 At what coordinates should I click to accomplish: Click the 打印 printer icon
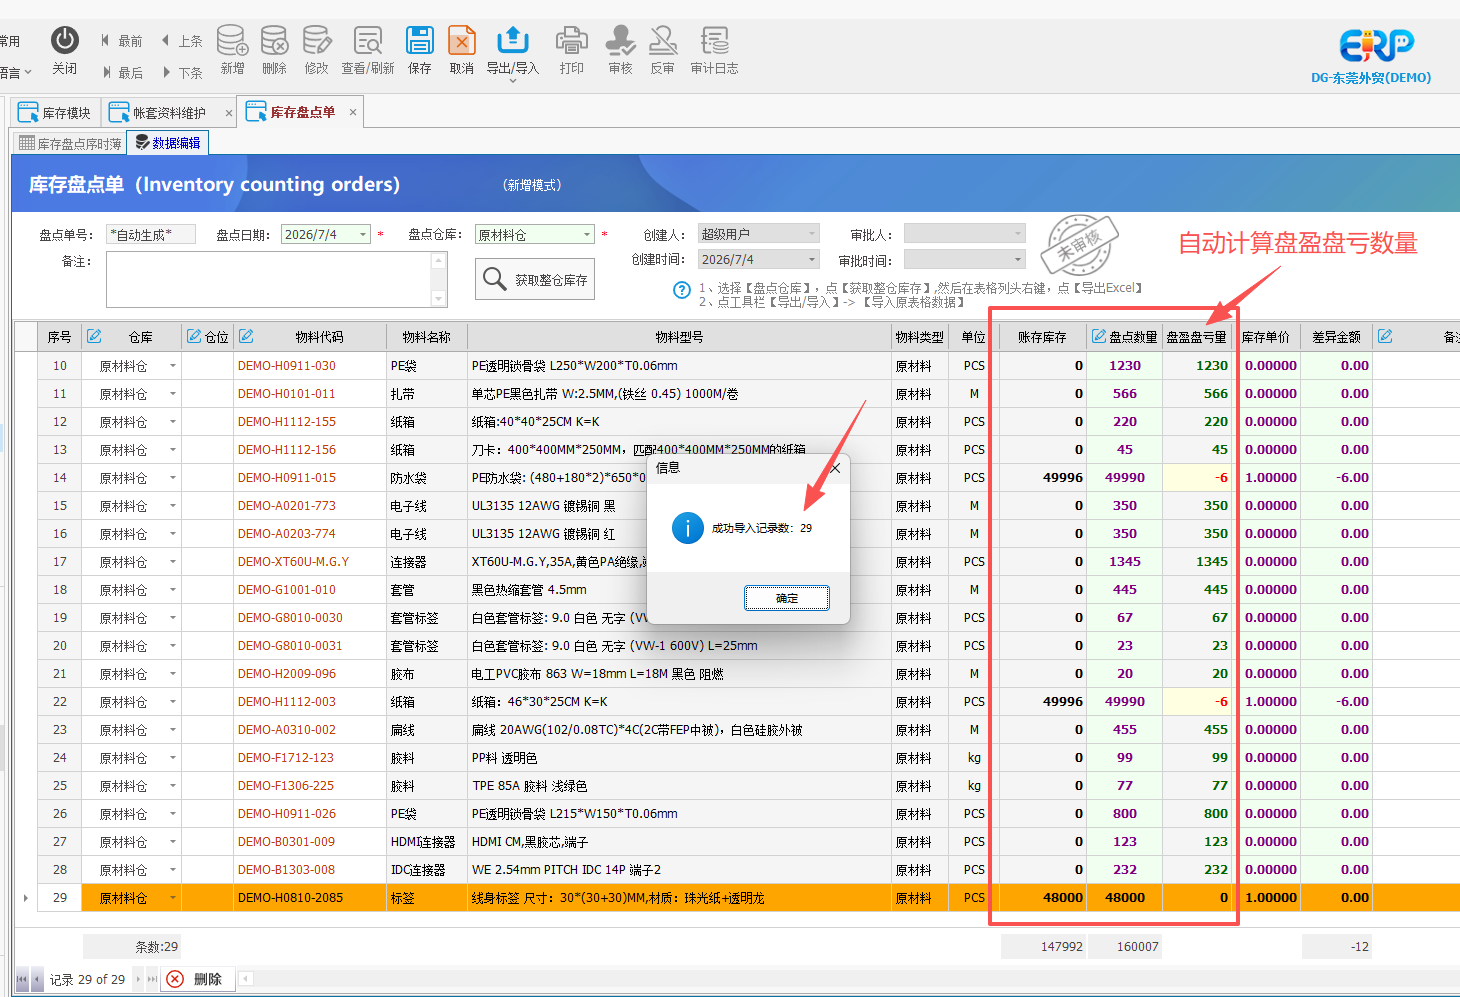pyautogui.click(x=572, y=40)
